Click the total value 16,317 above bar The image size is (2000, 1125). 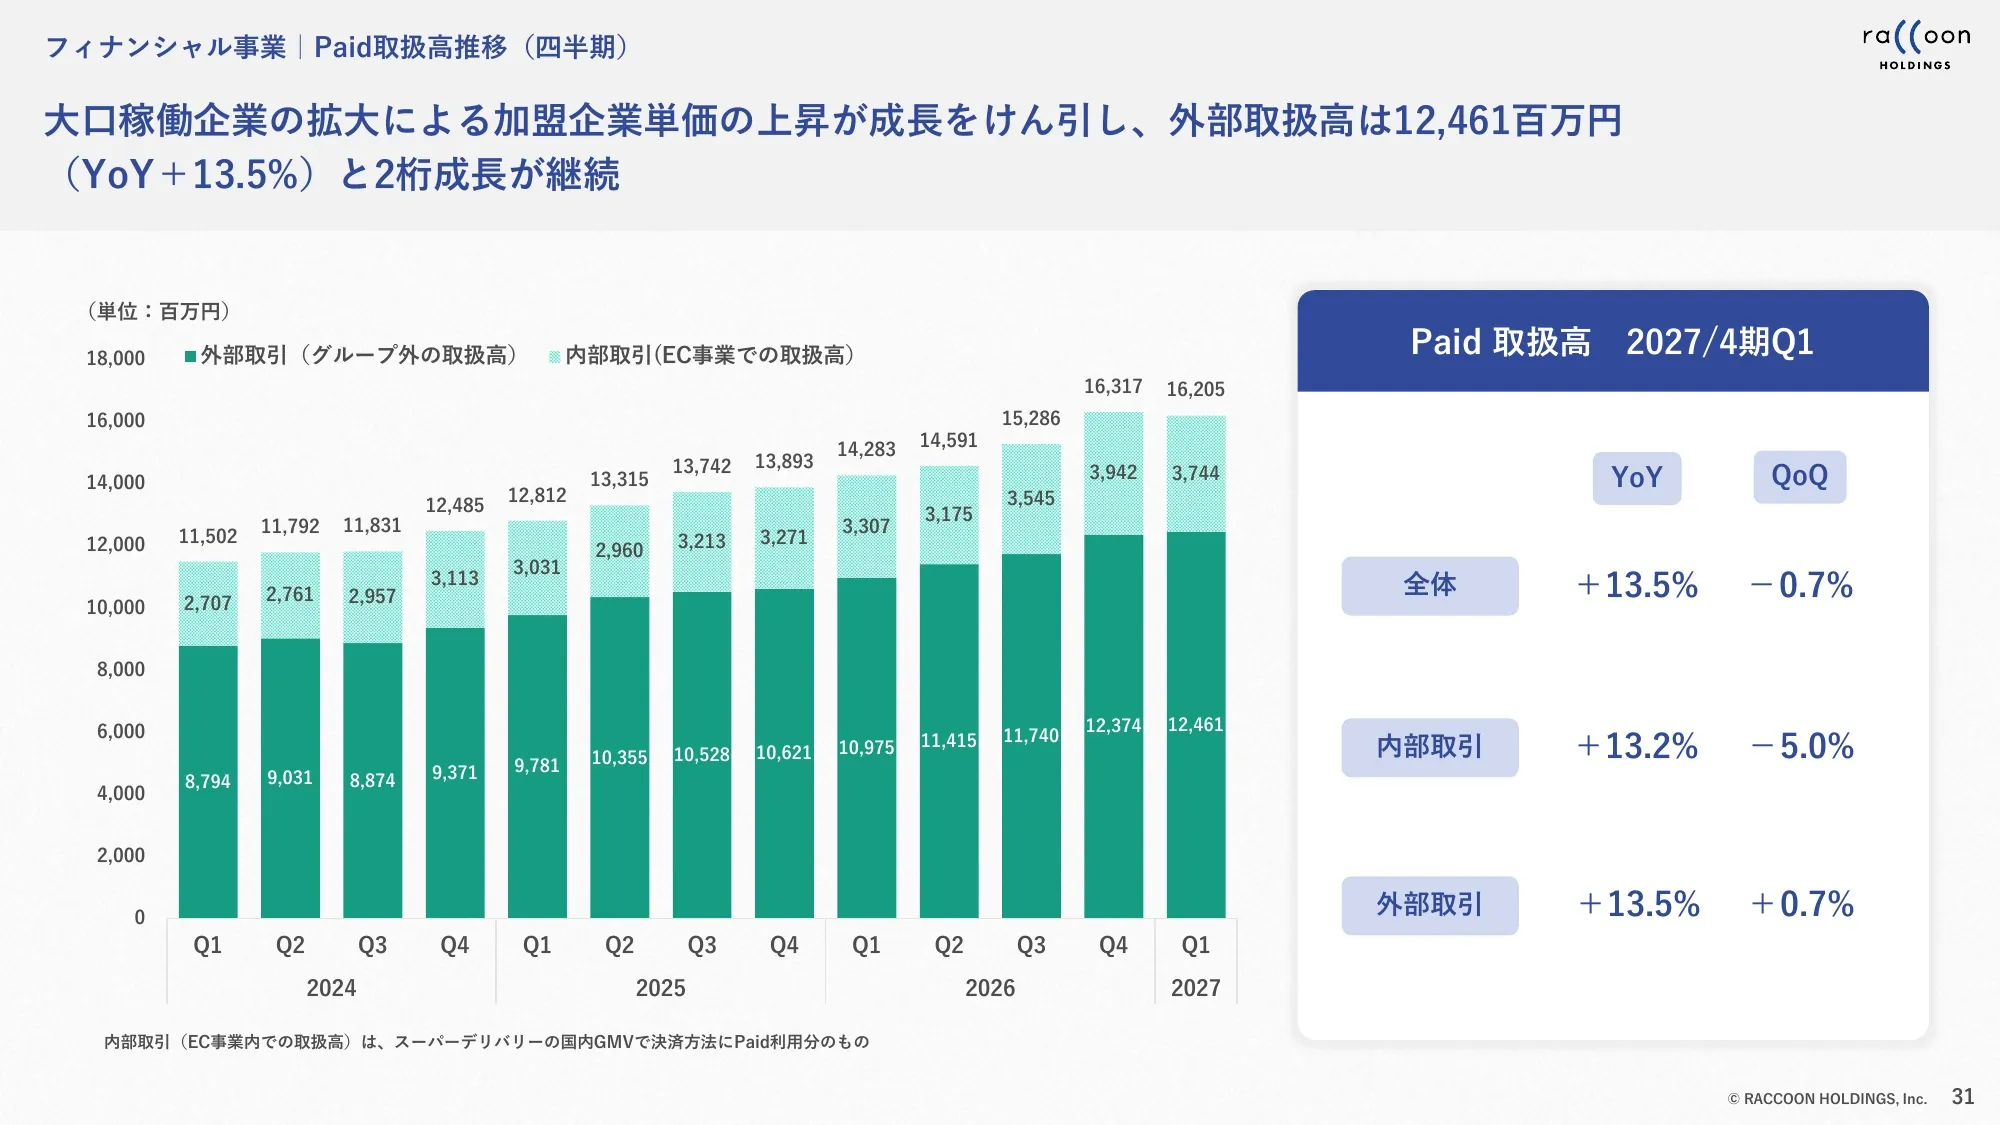[x=1113, y=387]
